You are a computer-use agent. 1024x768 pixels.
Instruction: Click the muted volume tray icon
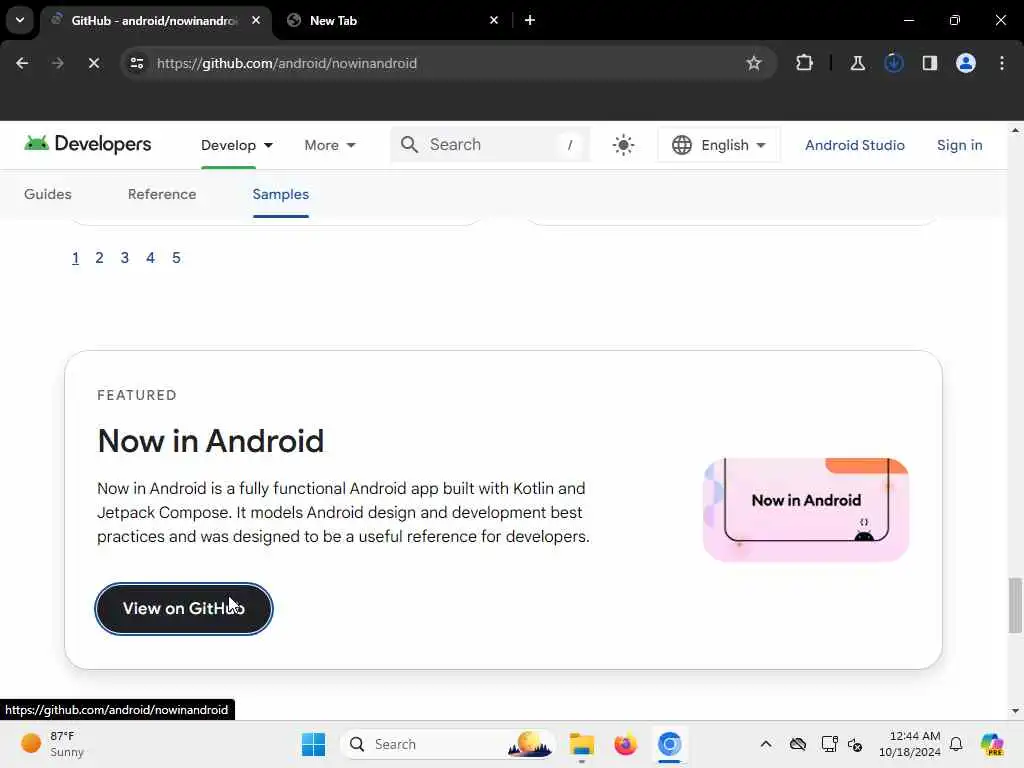point(855,744)
